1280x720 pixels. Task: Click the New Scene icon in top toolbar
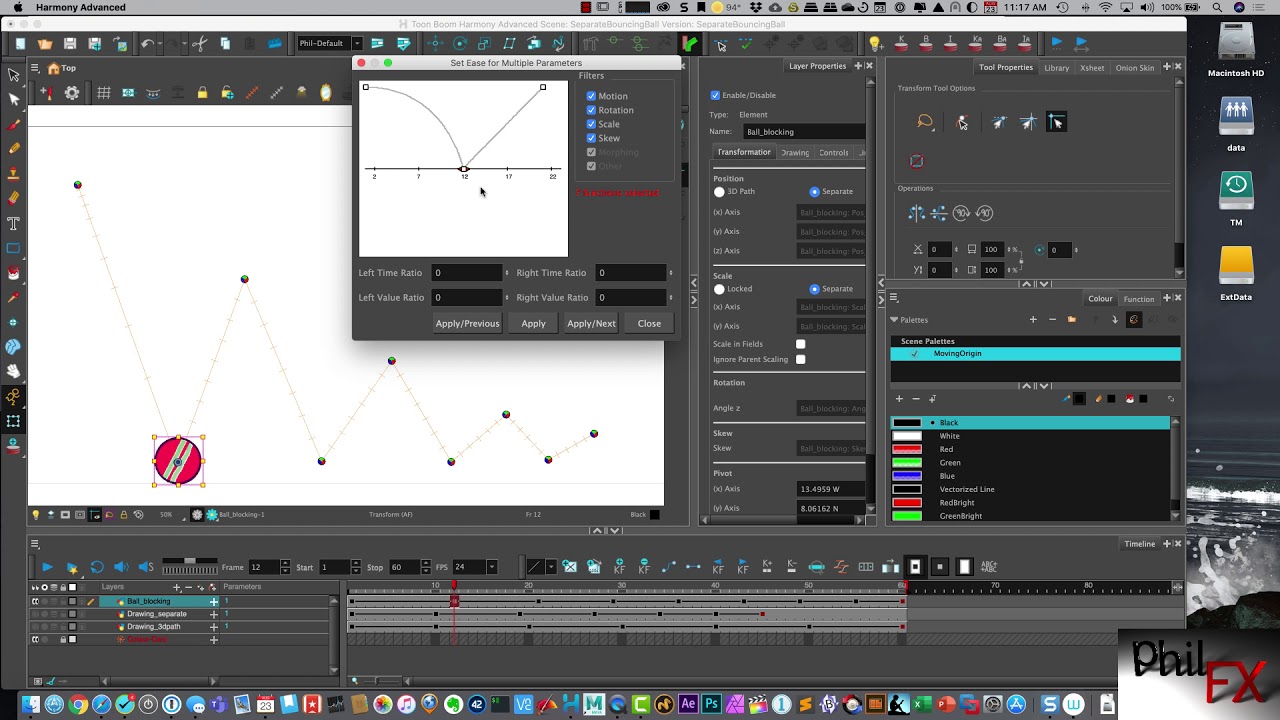[x=20, y=43]
